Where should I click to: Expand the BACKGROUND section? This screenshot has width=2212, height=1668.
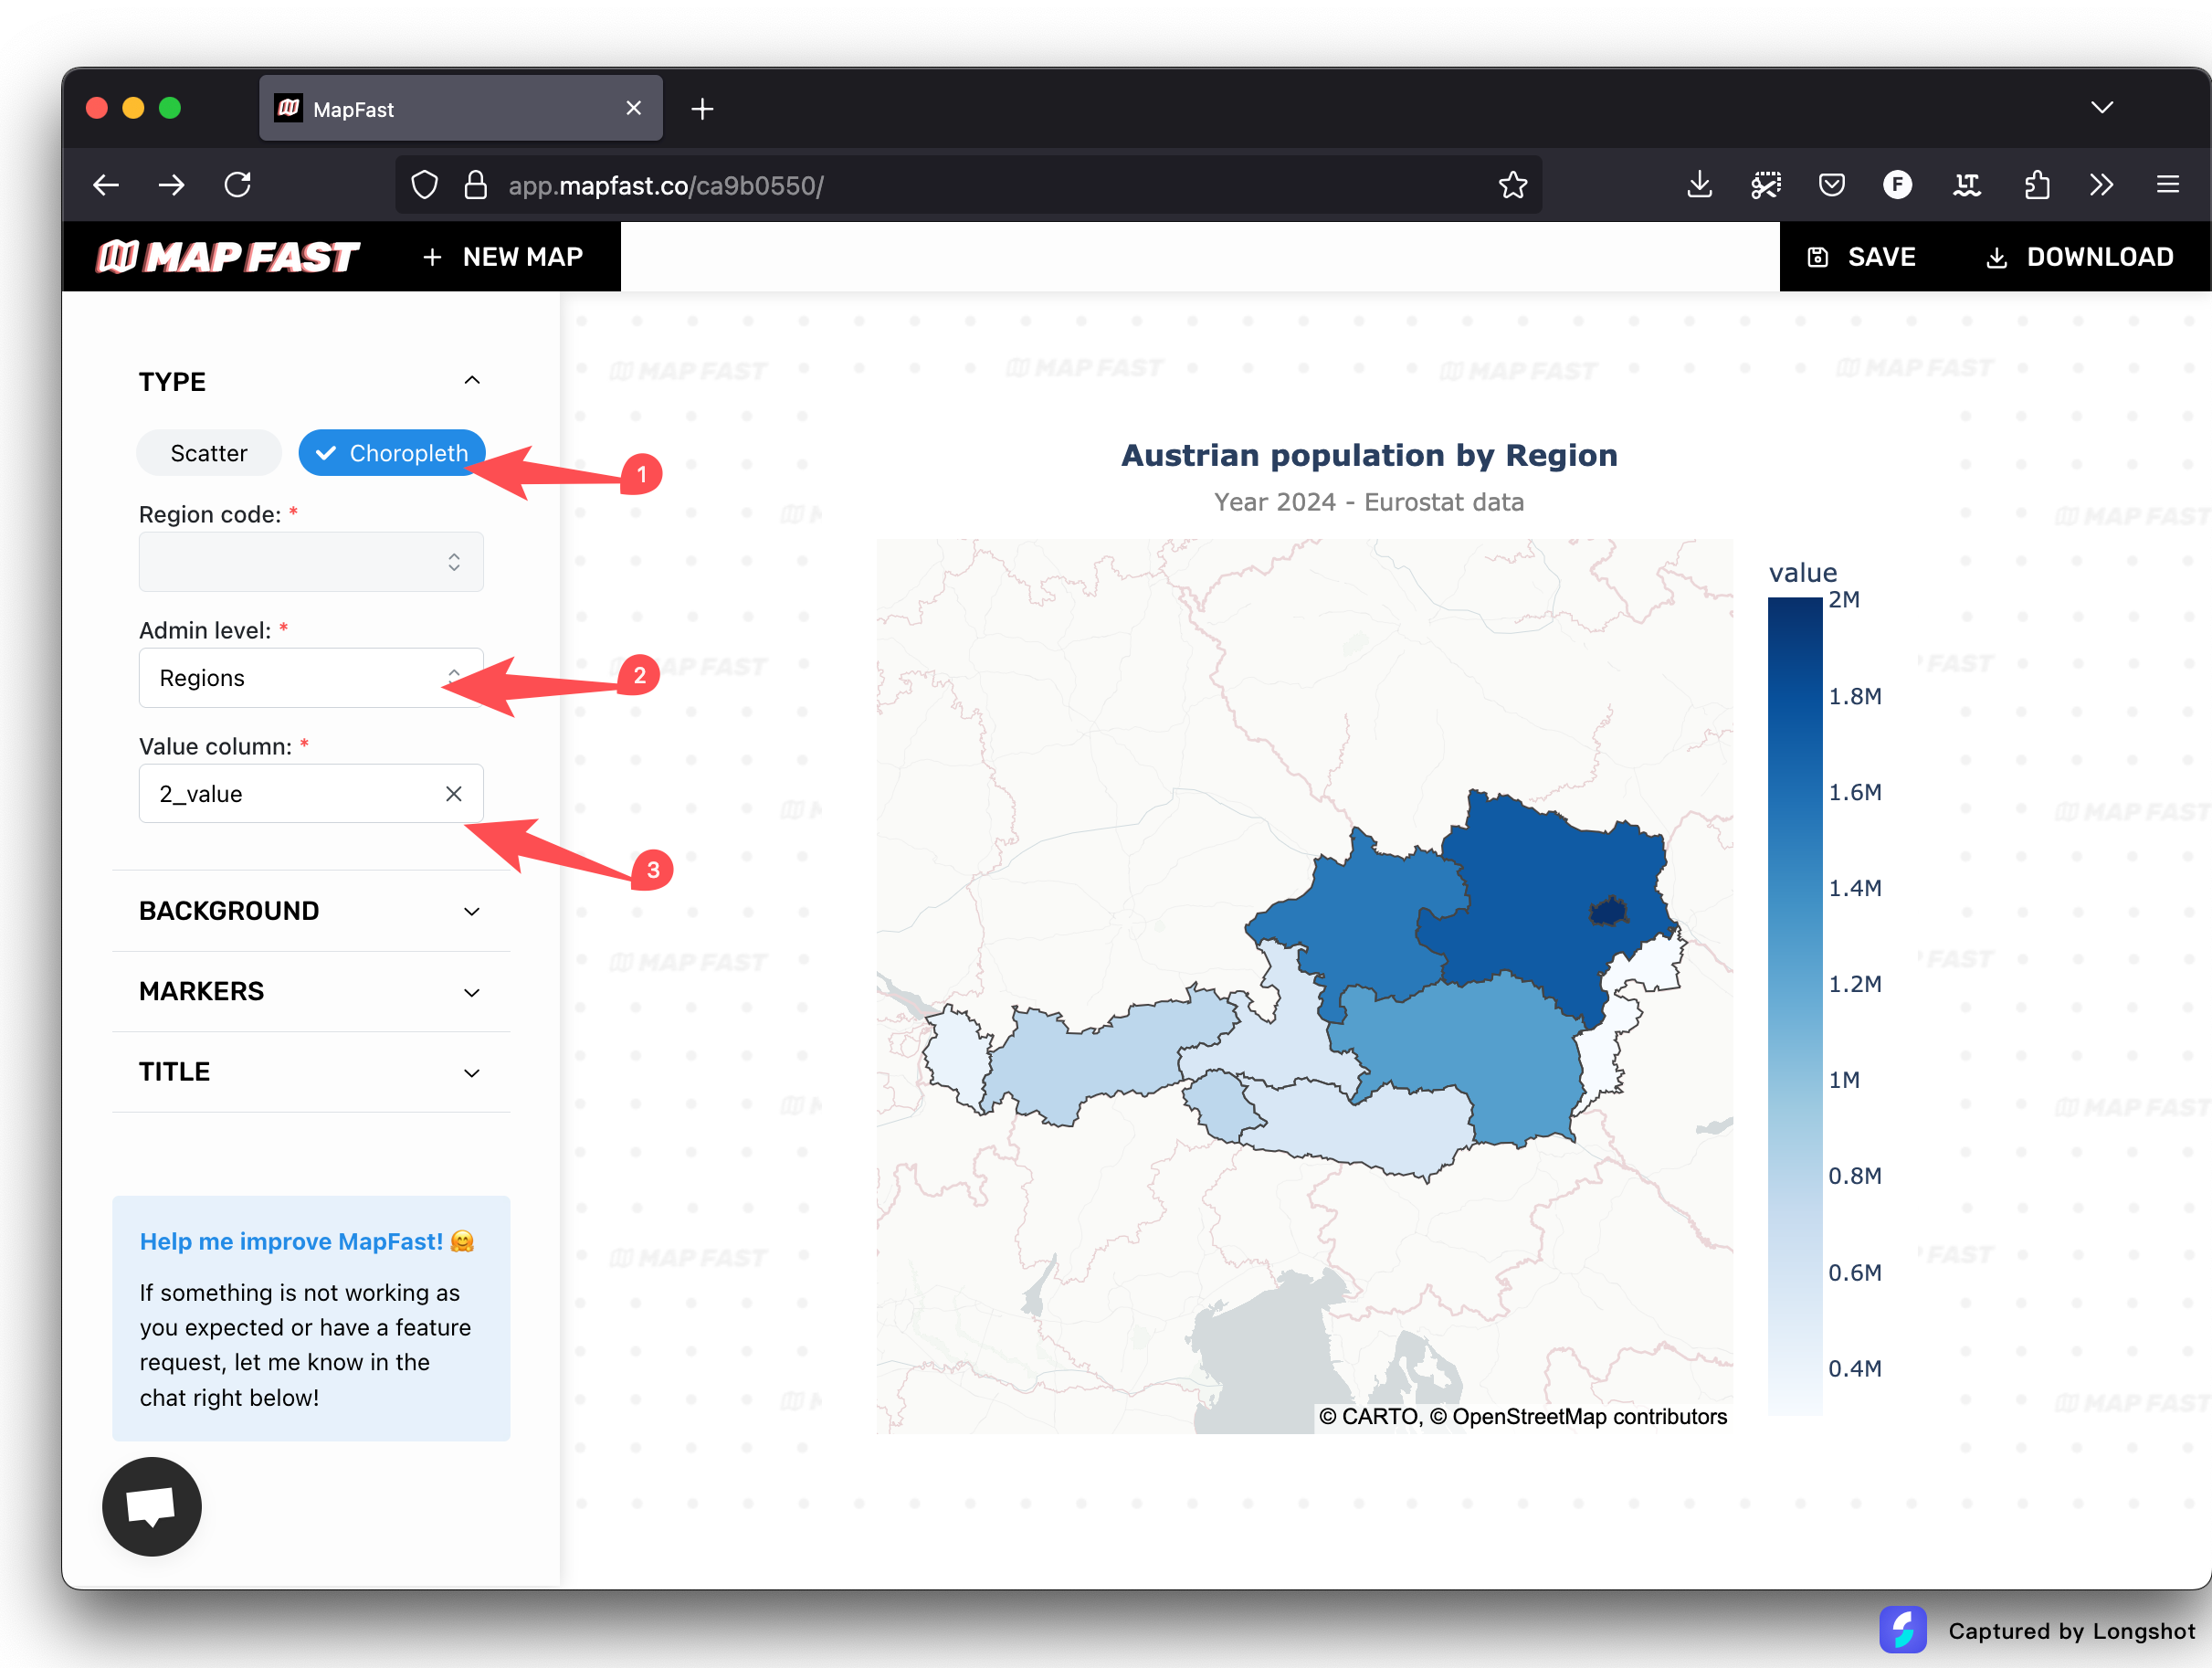click(x=311, y=911)
